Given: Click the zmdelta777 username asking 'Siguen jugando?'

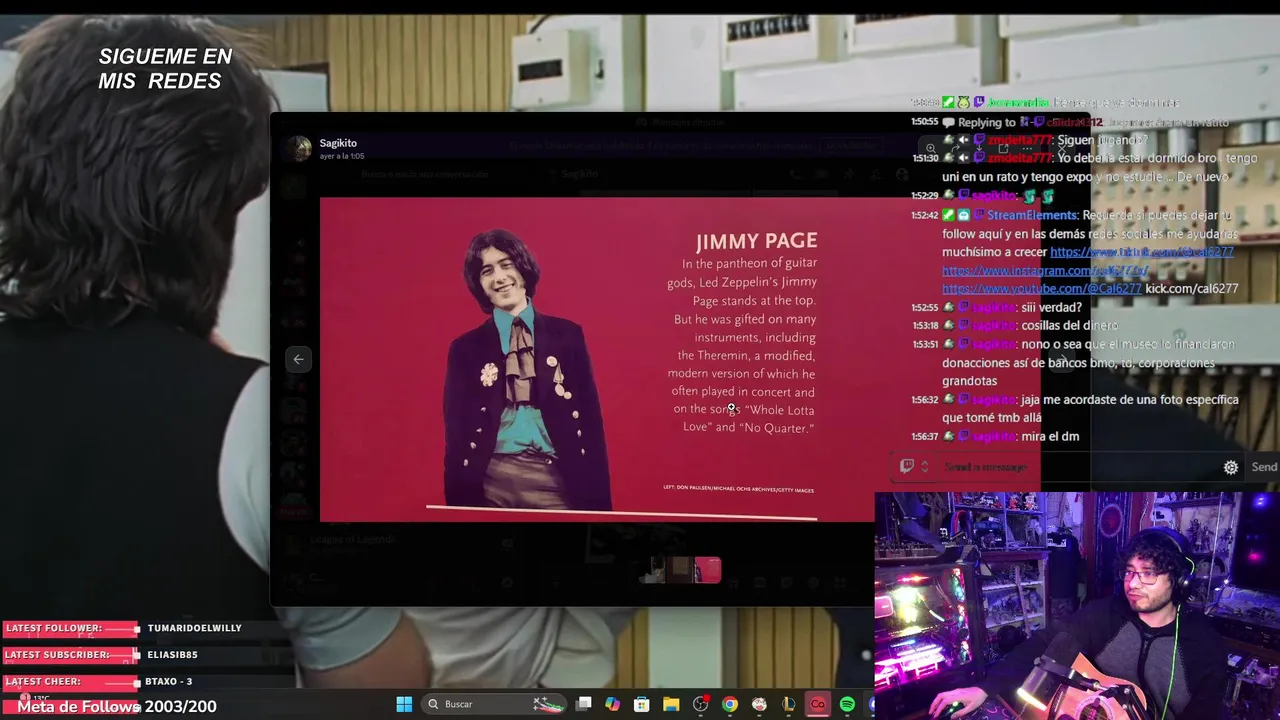Looking at the screenshot, I should pyautogui.click(x=1020, y=140).
